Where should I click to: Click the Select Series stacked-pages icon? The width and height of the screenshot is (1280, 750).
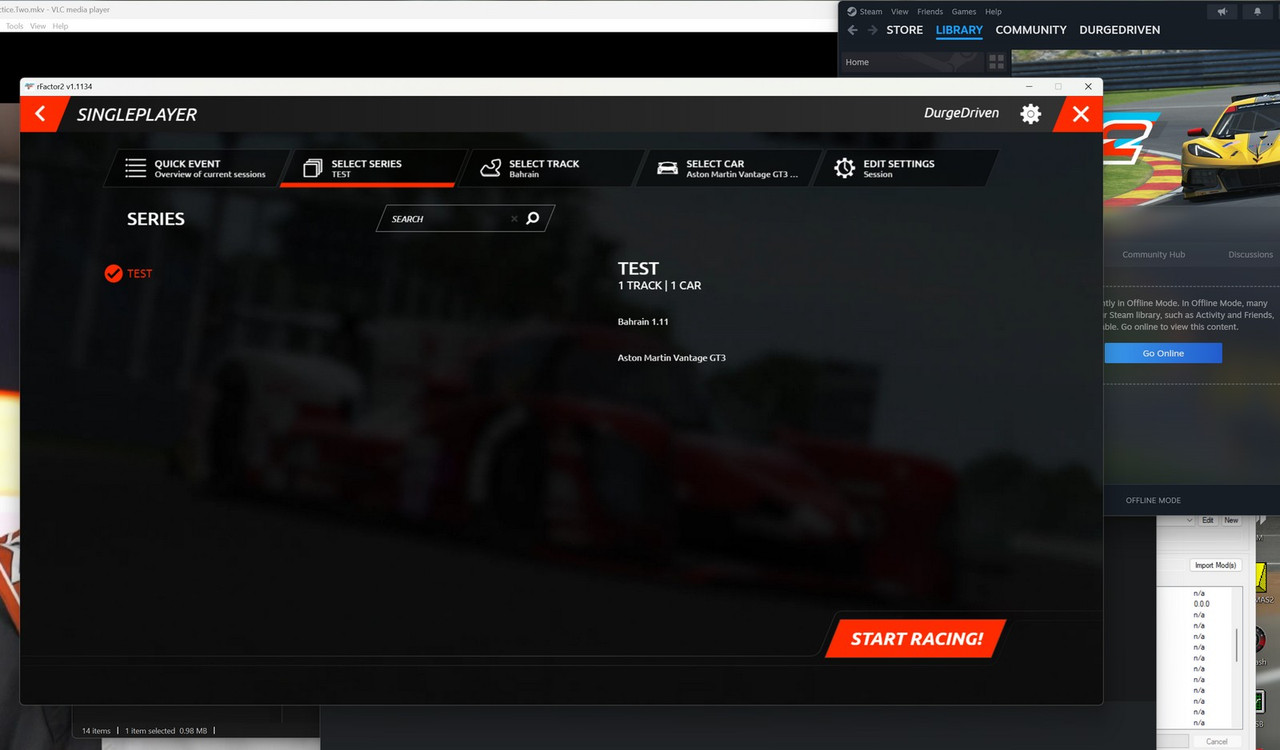tap(313, 168)
